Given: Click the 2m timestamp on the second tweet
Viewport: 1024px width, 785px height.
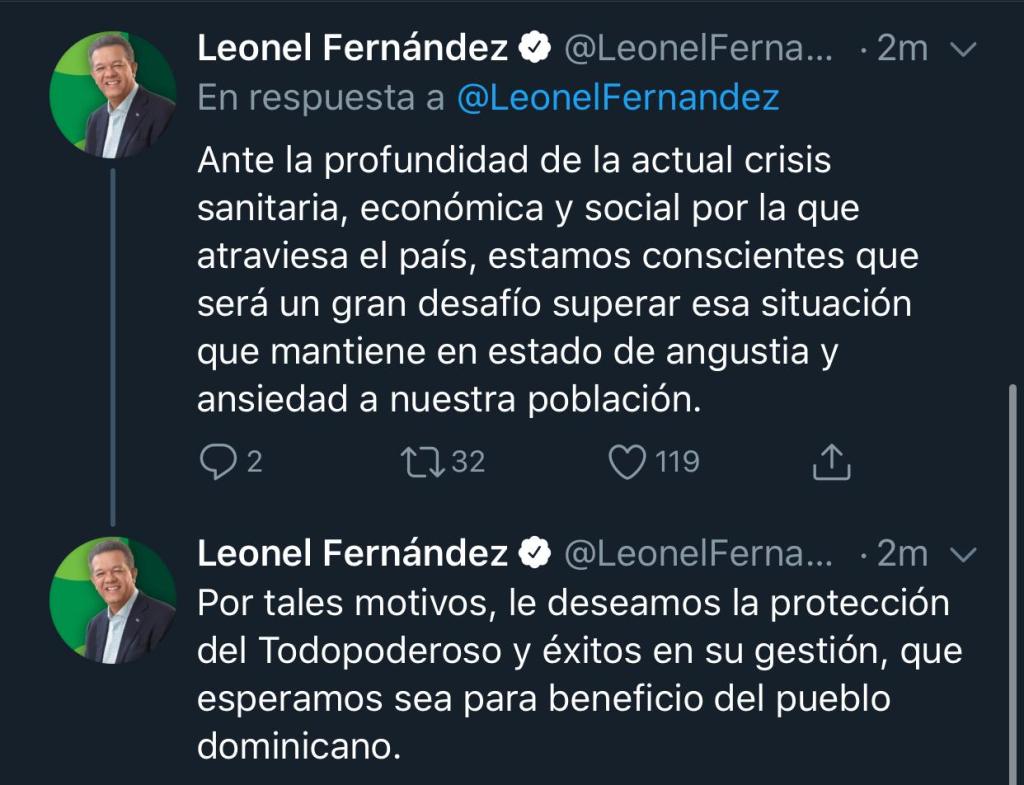Looking at the screenshot, I should coord(902,553).
